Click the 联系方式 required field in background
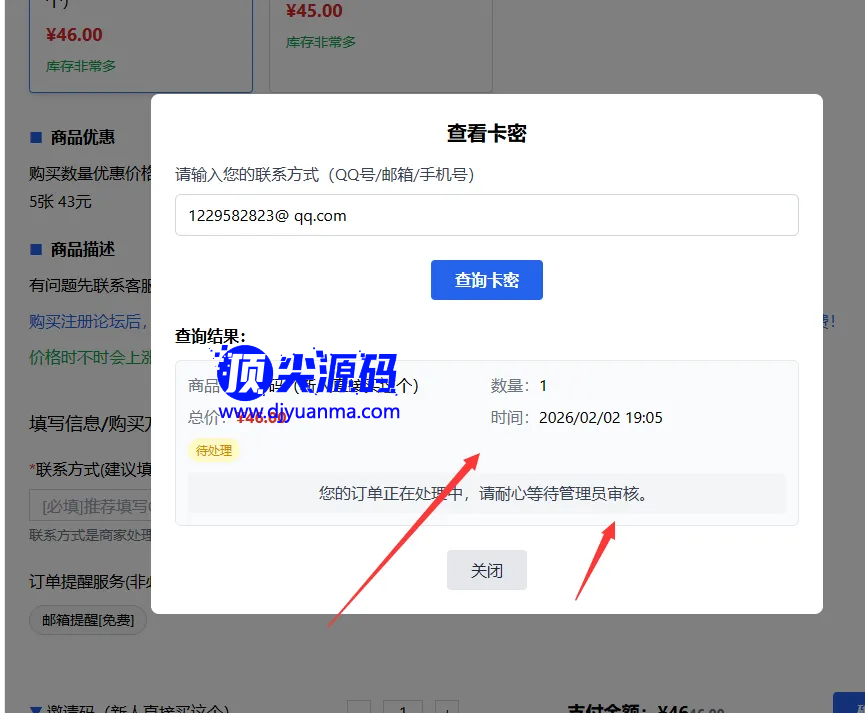This screenshot has width=865, height=713. pos(90,505)
